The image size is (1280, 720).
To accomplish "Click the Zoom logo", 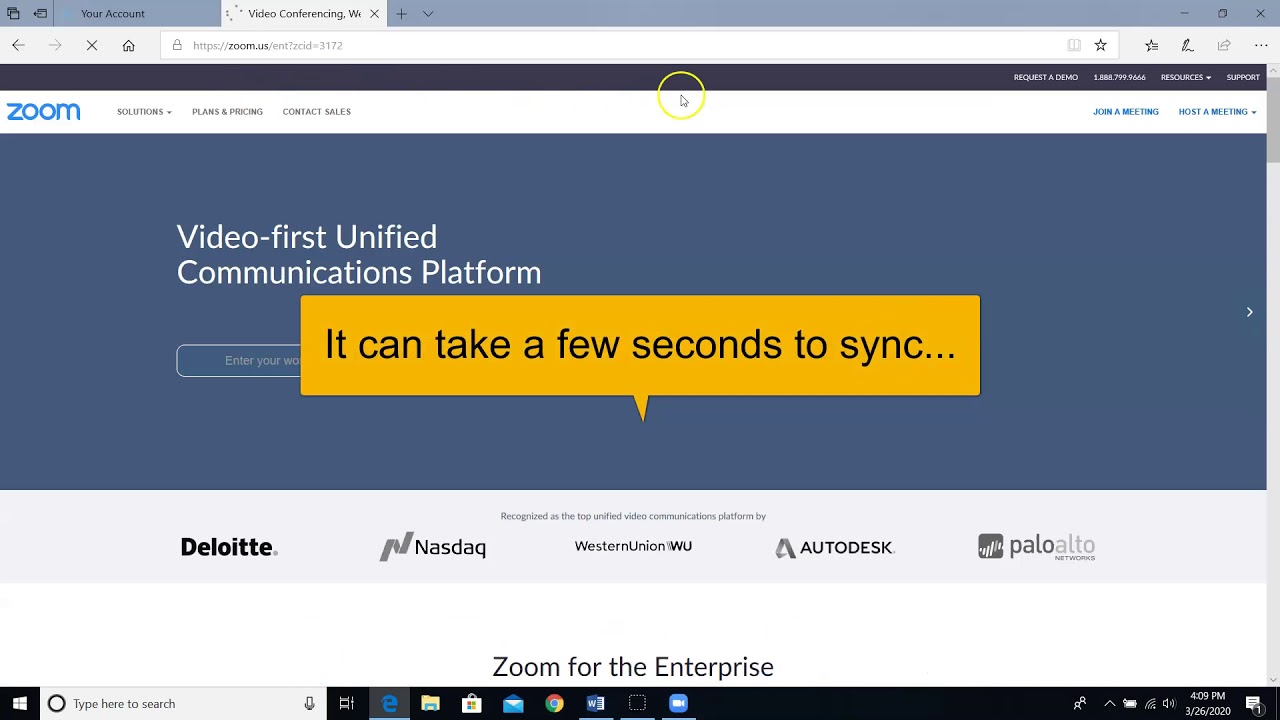I will pos(44,112).
